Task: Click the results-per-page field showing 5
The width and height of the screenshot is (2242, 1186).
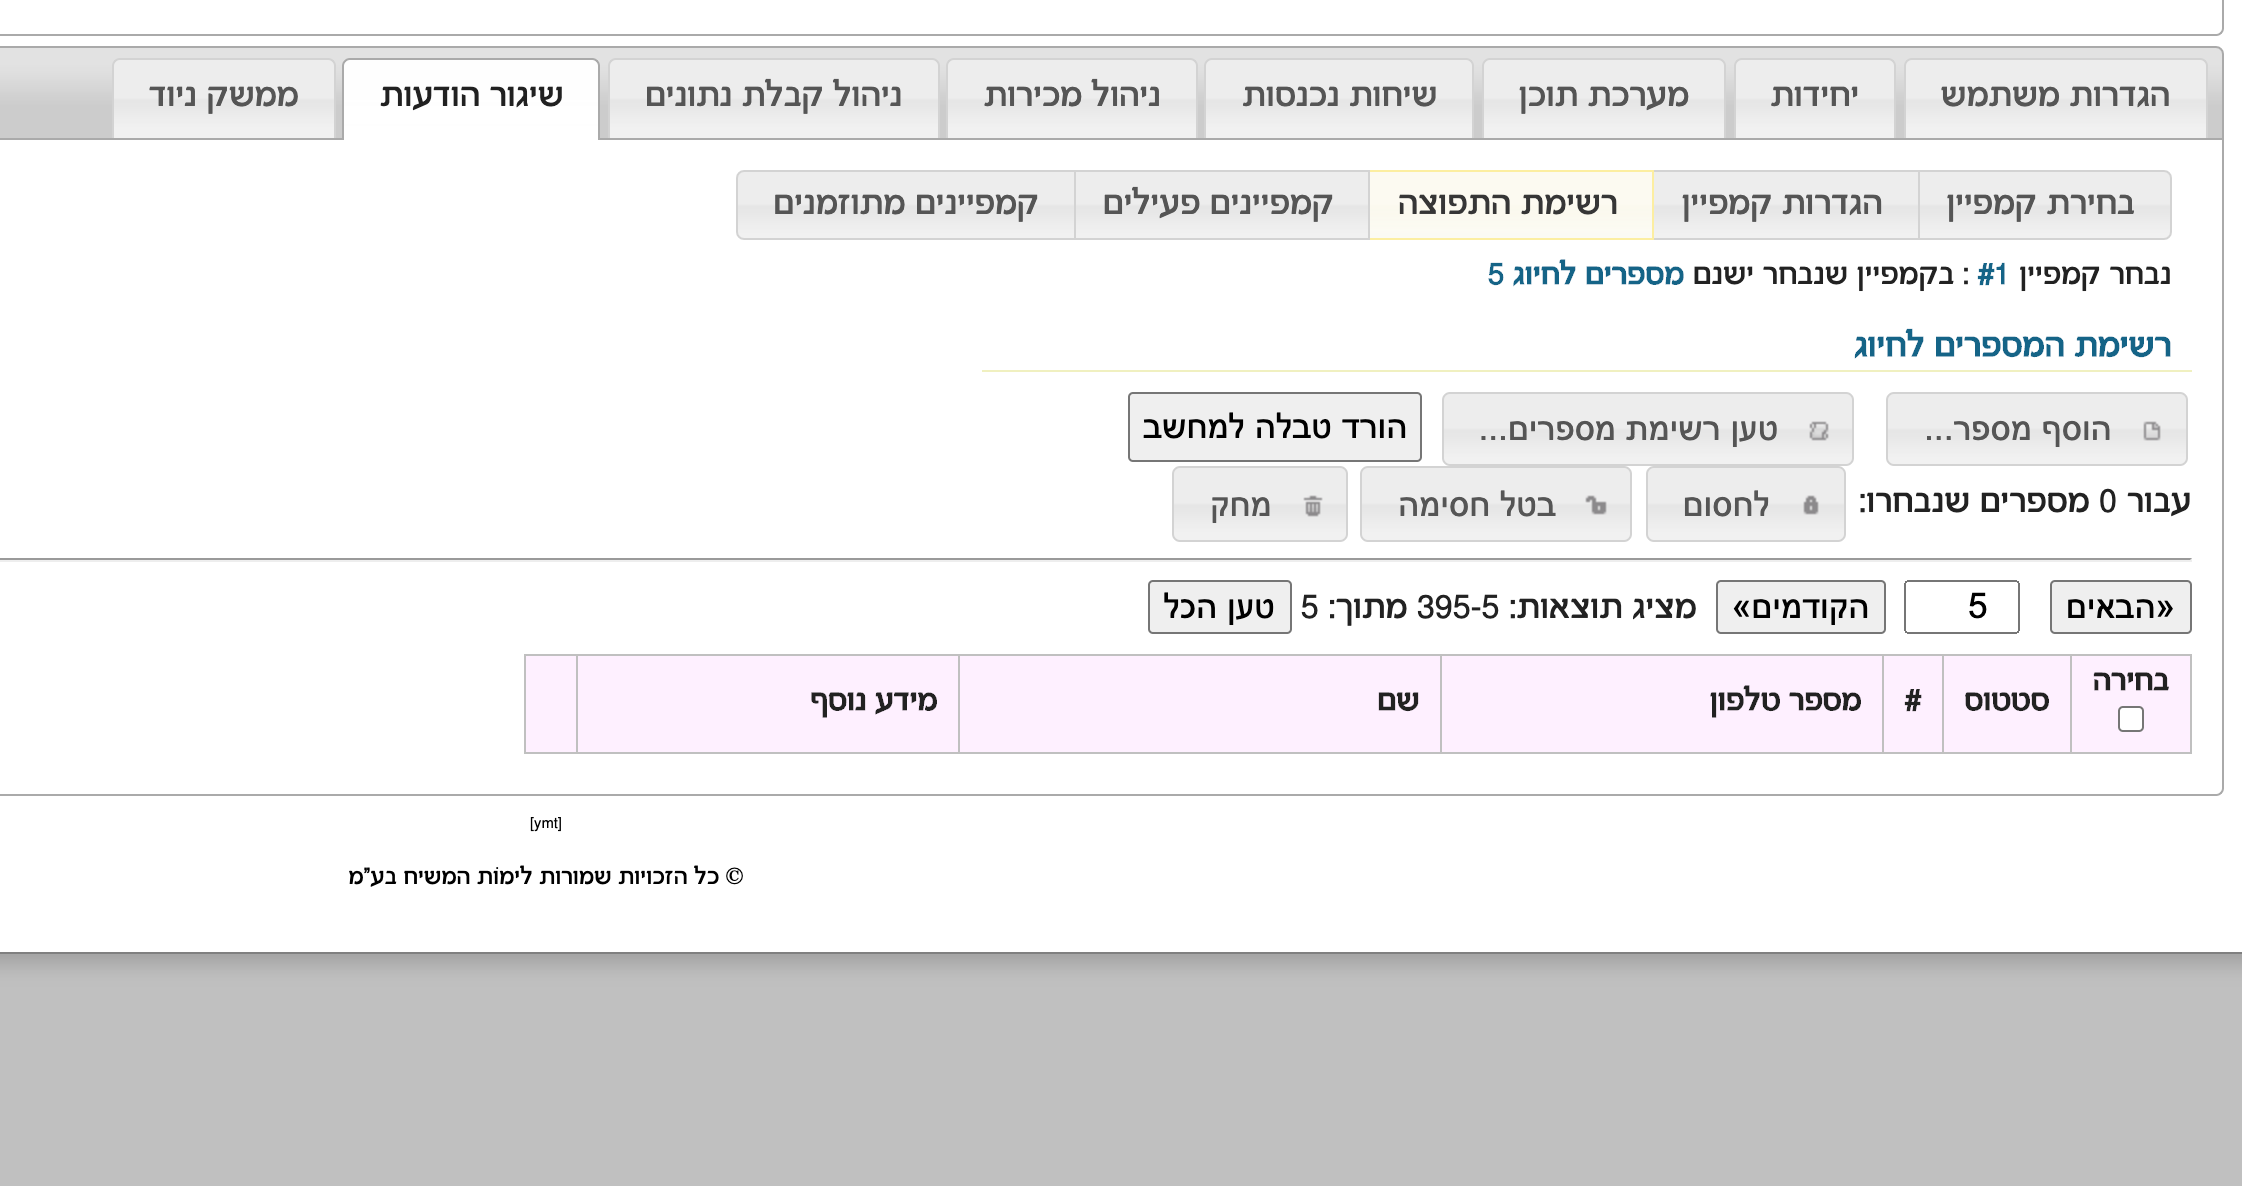Action: pyautogui.click(x=1961, y=607)
